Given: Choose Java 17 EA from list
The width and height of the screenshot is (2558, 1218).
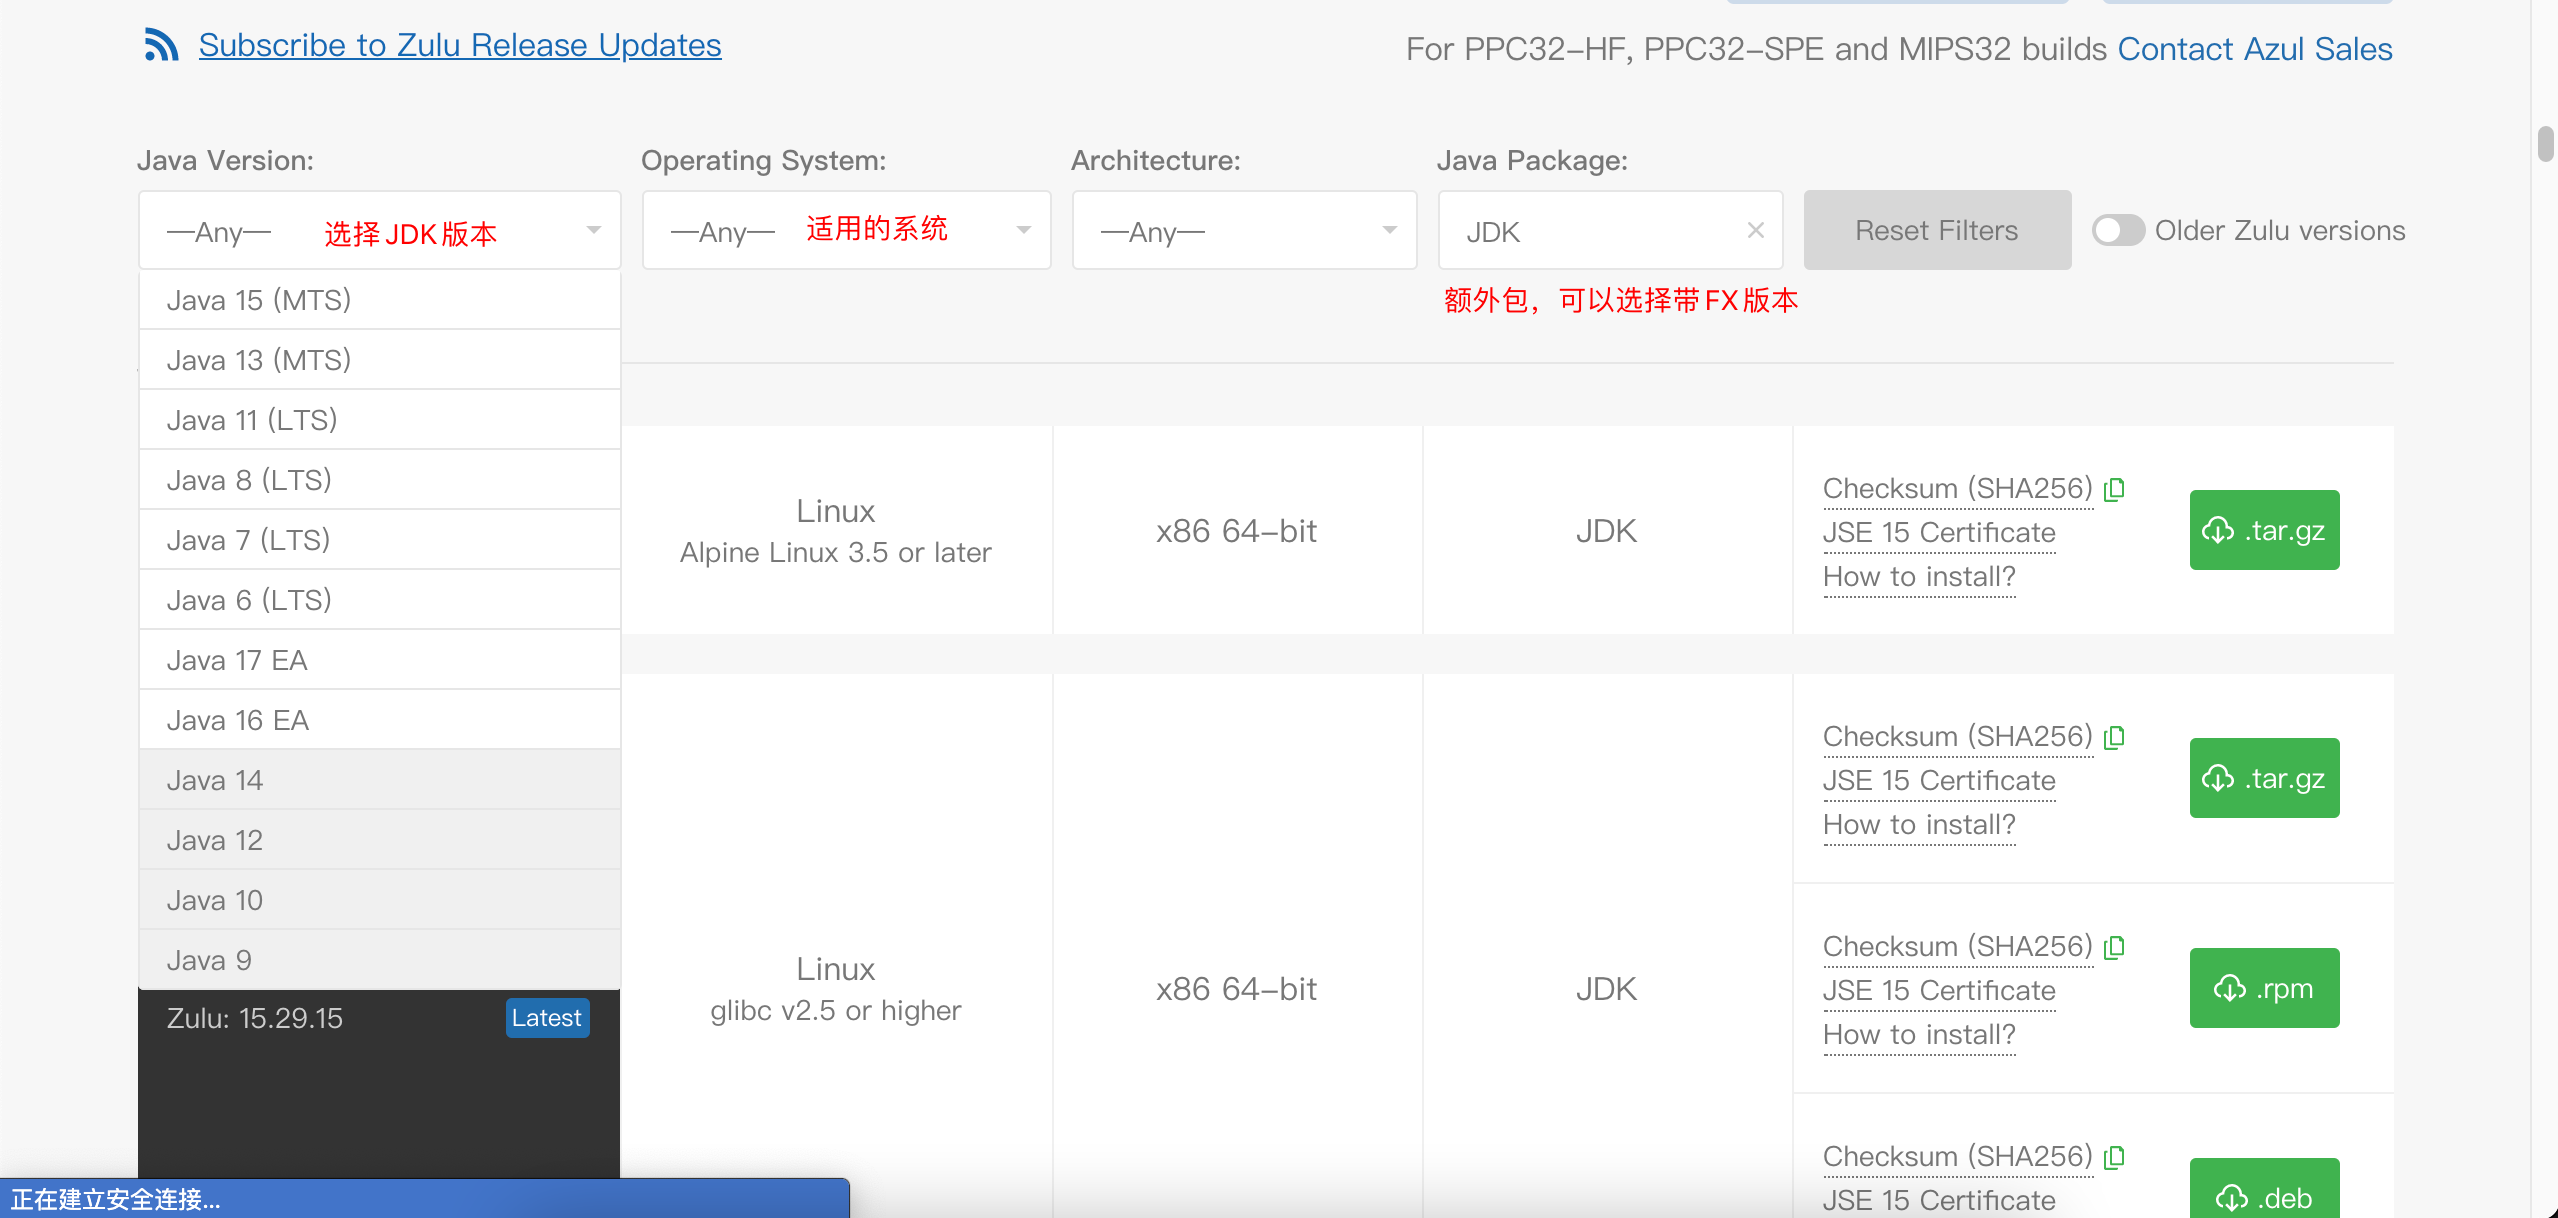Looking at the screenshot, I should [380, 660].
